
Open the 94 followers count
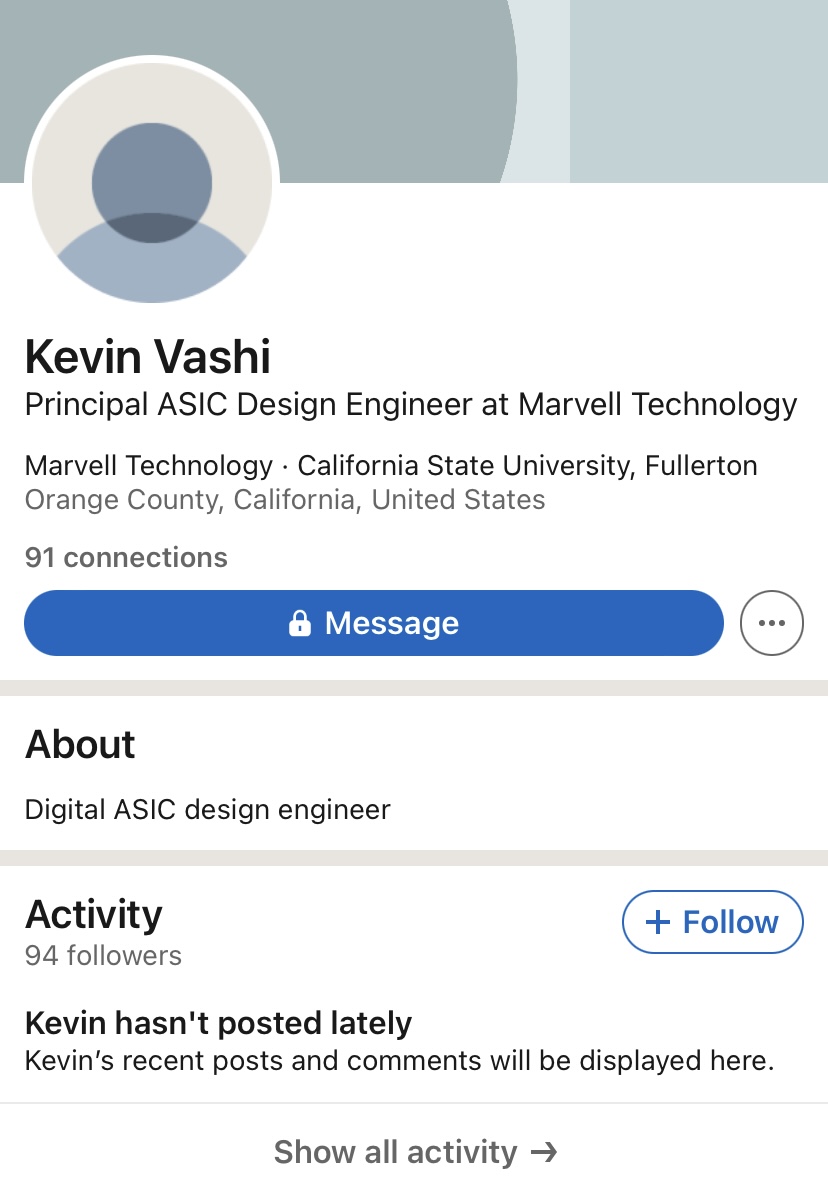pyautogui.click(x=103, y=956)
